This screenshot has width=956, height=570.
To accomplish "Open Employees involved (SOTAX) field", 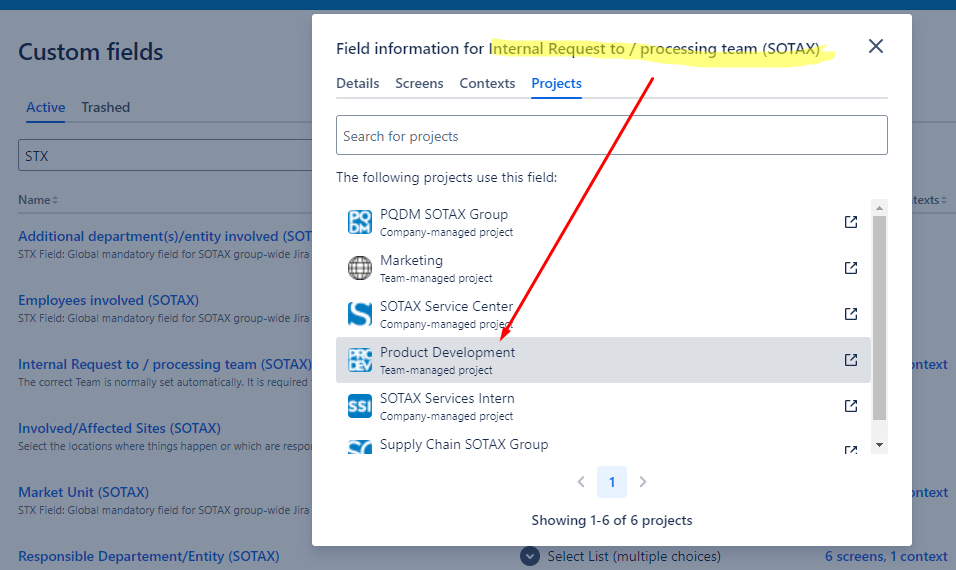I will (x=109, y=300).
